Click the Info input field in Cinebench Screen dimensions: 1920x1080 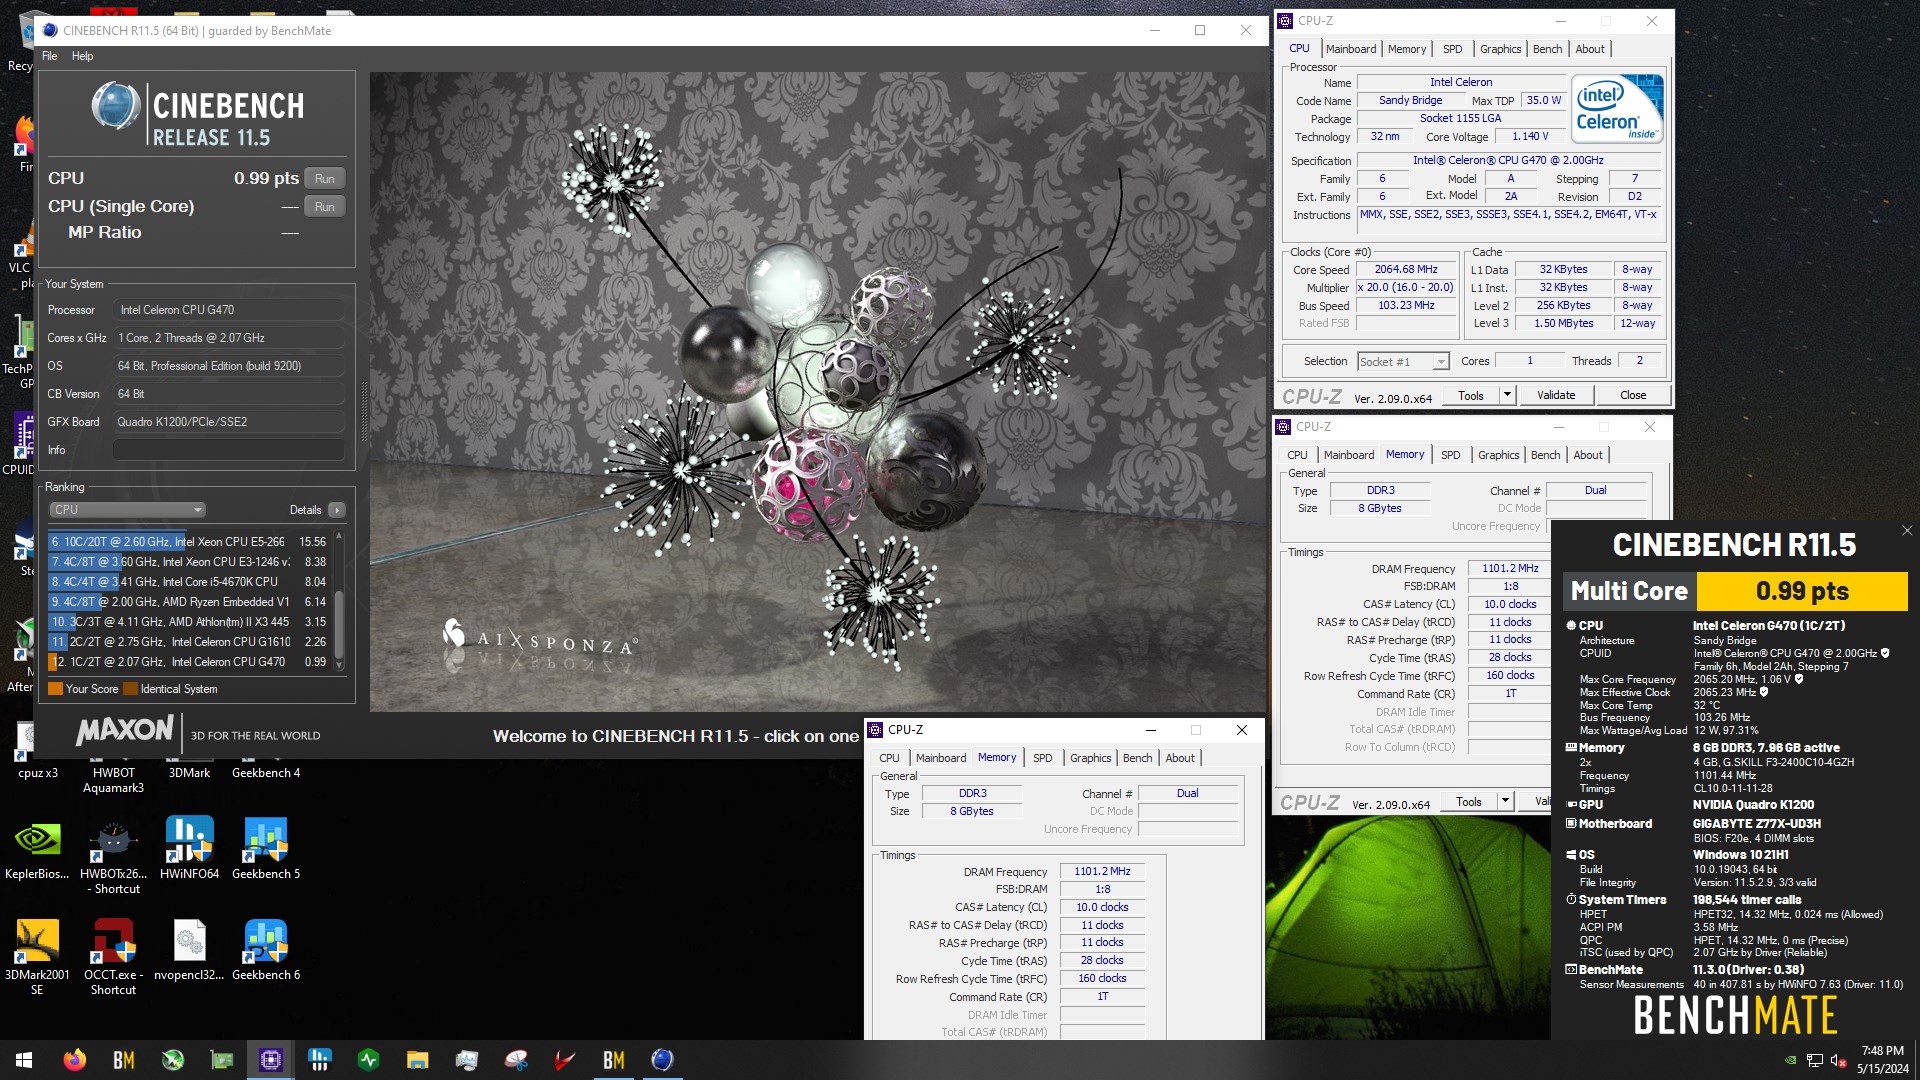coord(228,449)
